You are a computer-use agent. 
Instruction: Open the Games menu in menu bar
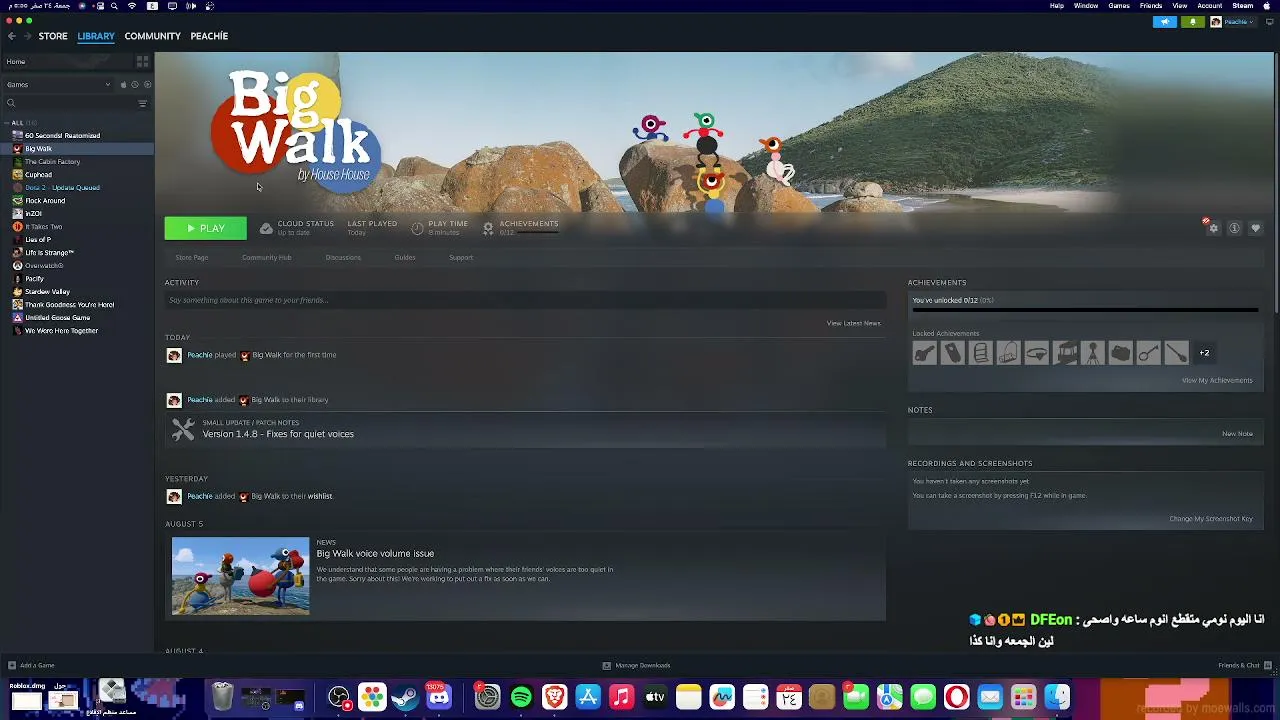tap(1119, 6)
